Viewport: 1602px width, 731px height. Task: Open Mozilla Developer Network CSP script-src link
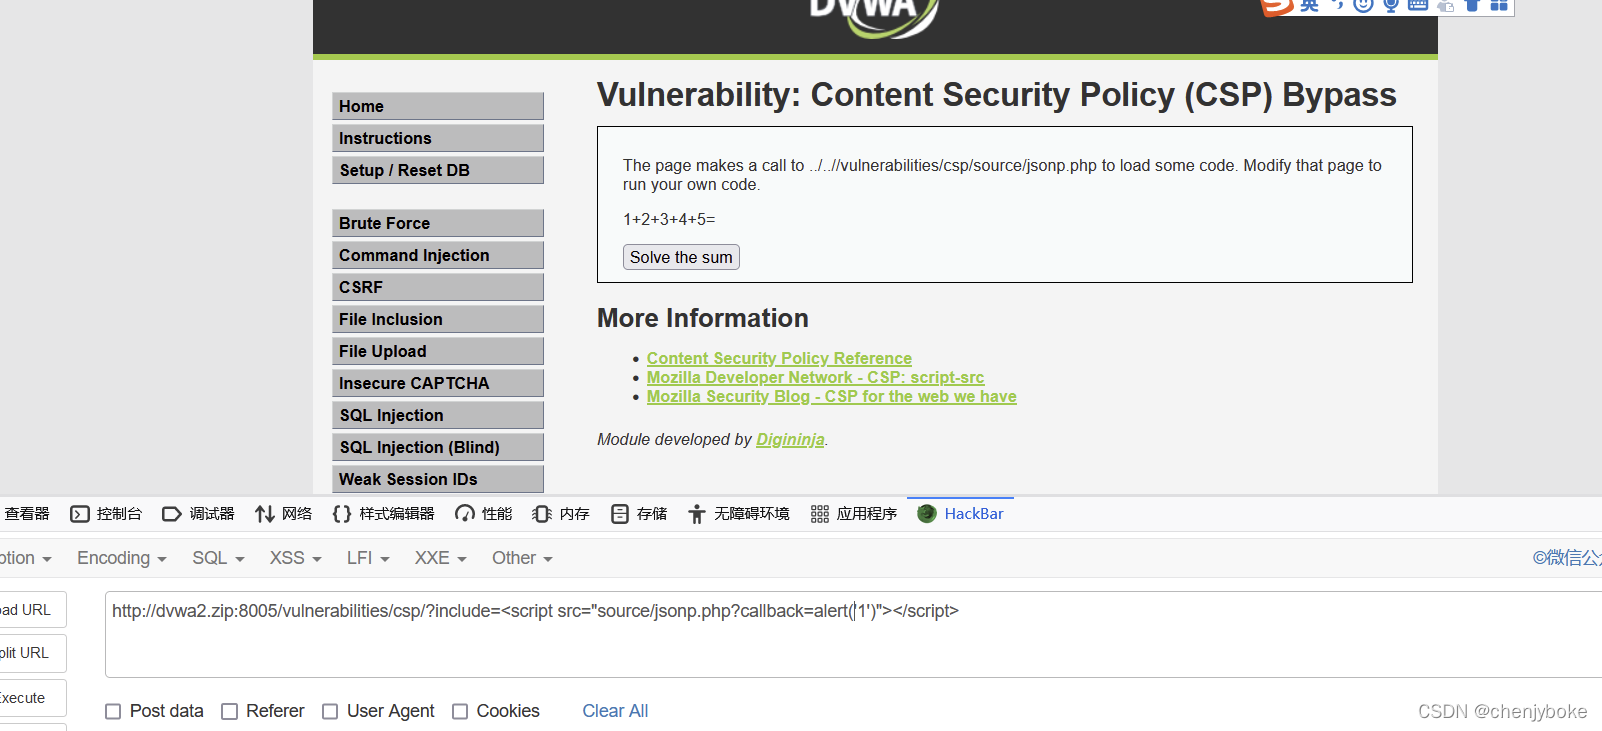[815, 377]
